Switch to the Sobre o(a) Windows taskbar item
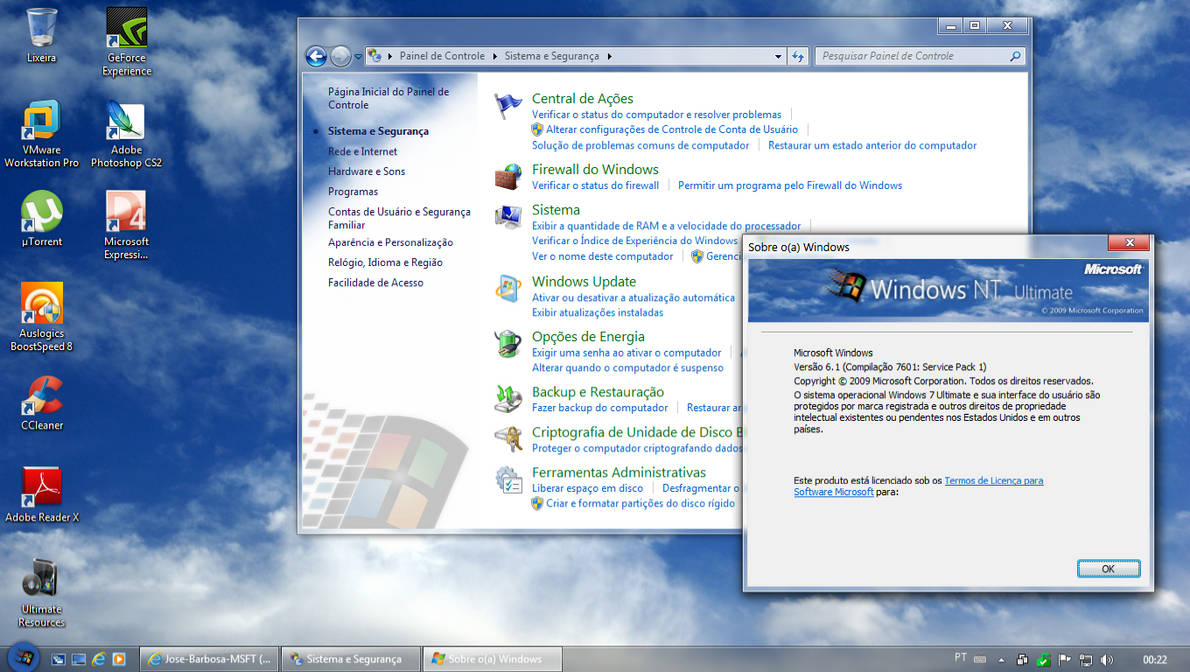The height and width of the screenshot is (672, 1190). tap(490, 659)
